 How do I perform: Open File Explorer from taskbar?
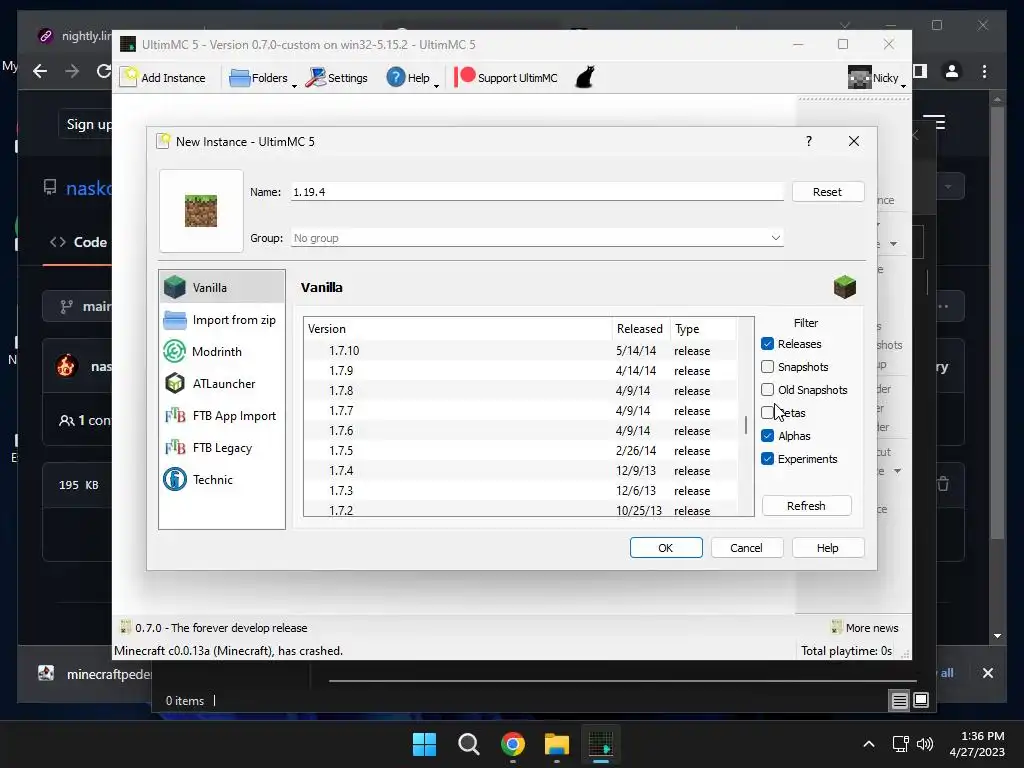[556, 744]
